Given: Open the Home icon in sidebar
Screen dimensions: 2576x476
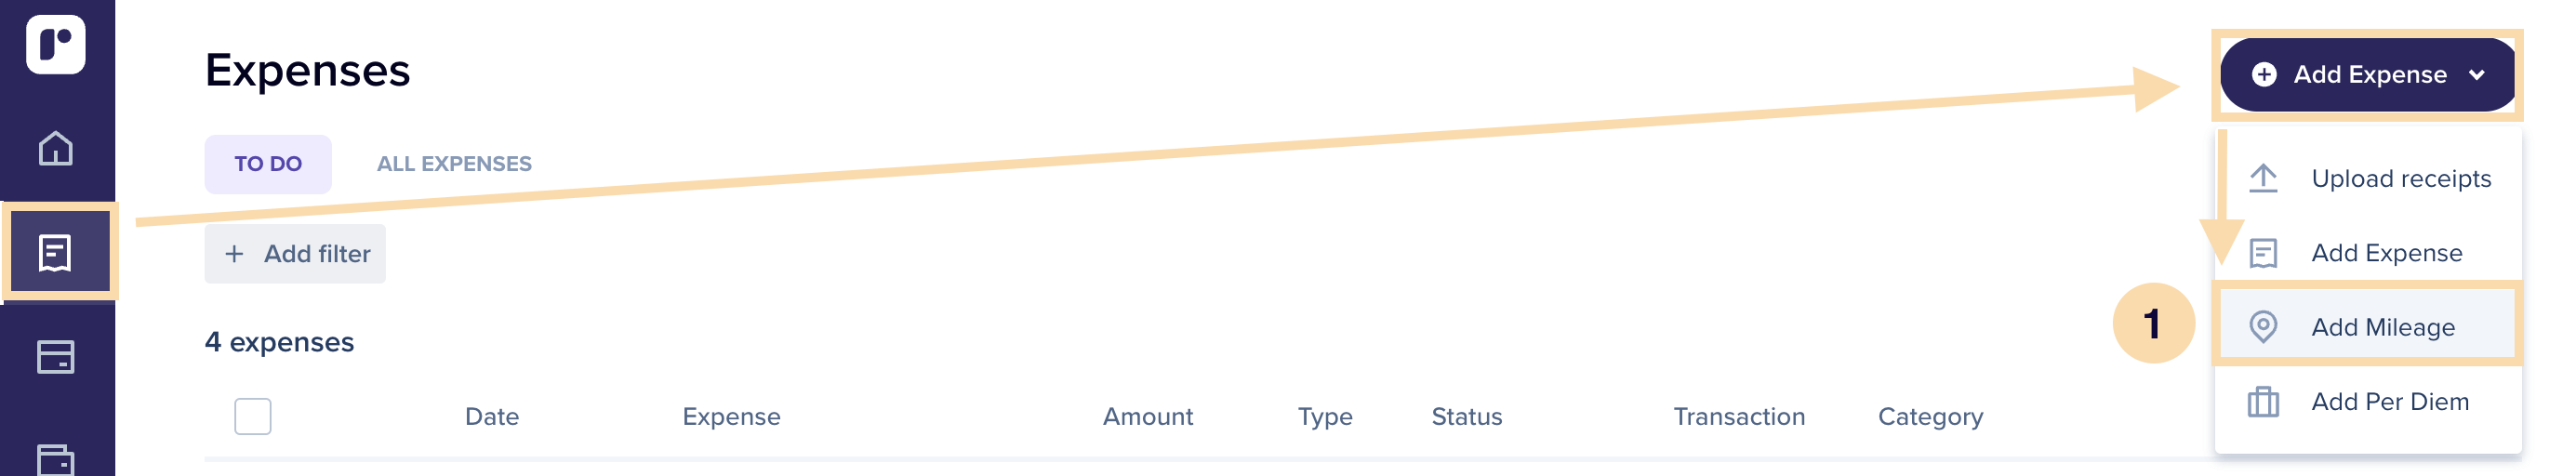Looking at the screenshot, I should (x=56, y=148).
